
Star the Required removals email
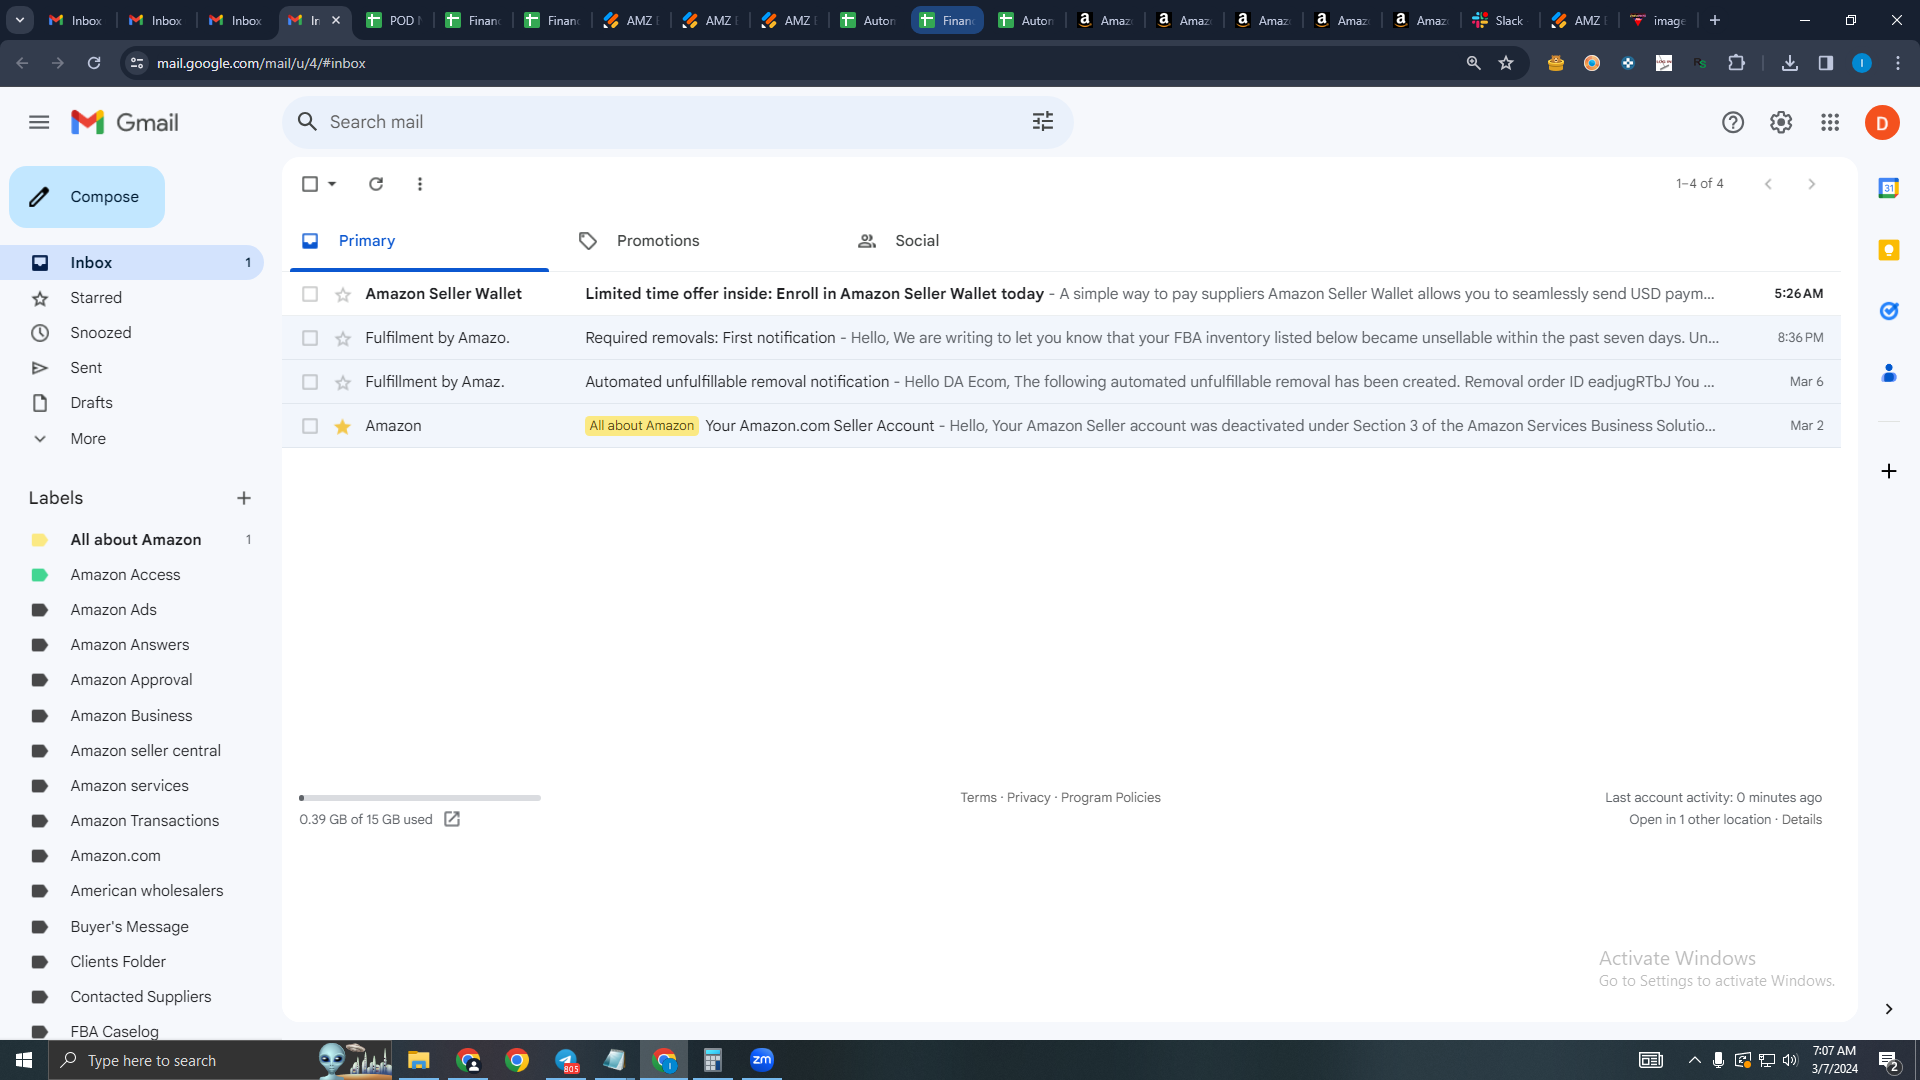click(x=343, y=338)
